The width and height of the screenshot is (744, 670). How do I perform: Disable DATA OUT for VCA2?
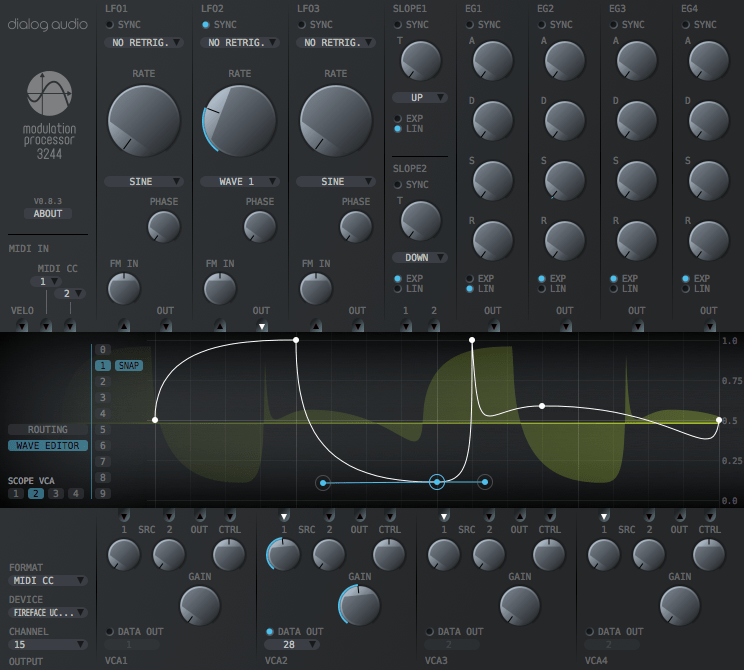pyautogui.click(x=270, y=632)
